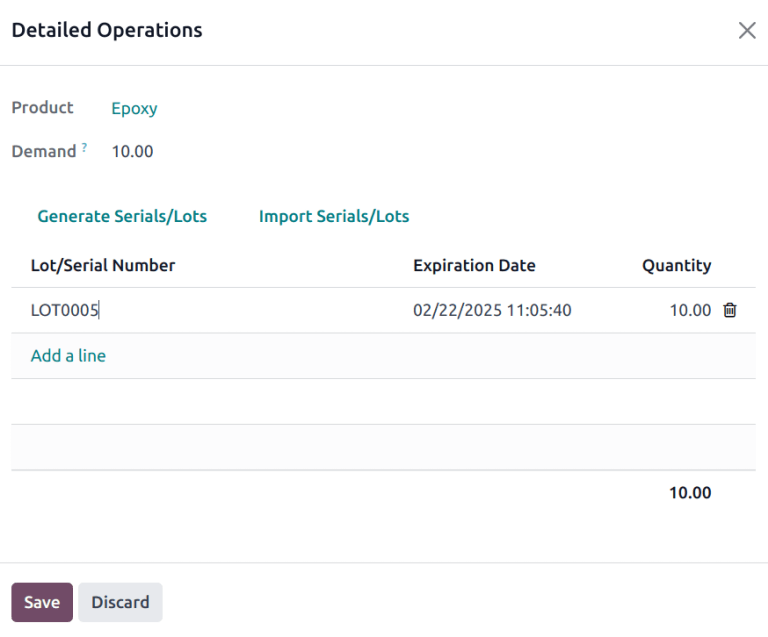Delete the LOT0005 line with trash icon
The width and height of the screenshot is (768, 637).
tap(730, 310)
